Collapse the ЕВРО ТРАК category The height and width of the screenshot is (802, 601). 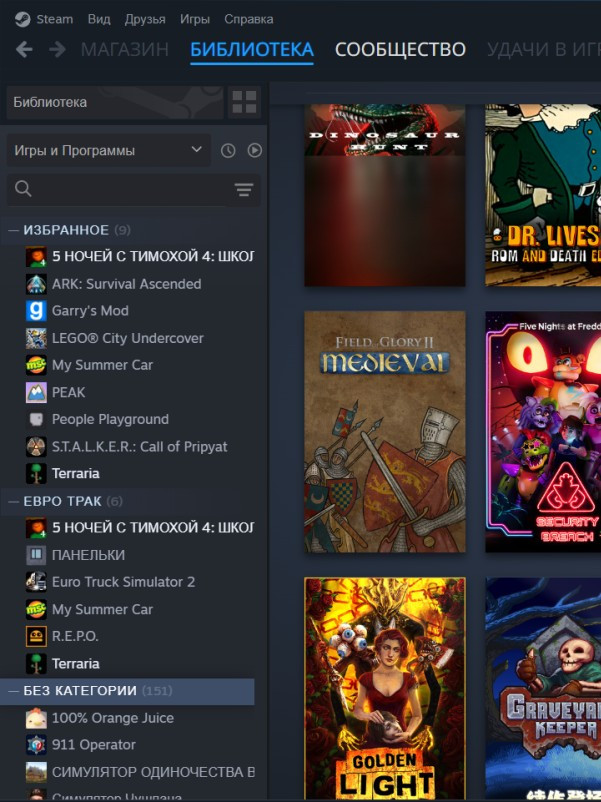13,501
